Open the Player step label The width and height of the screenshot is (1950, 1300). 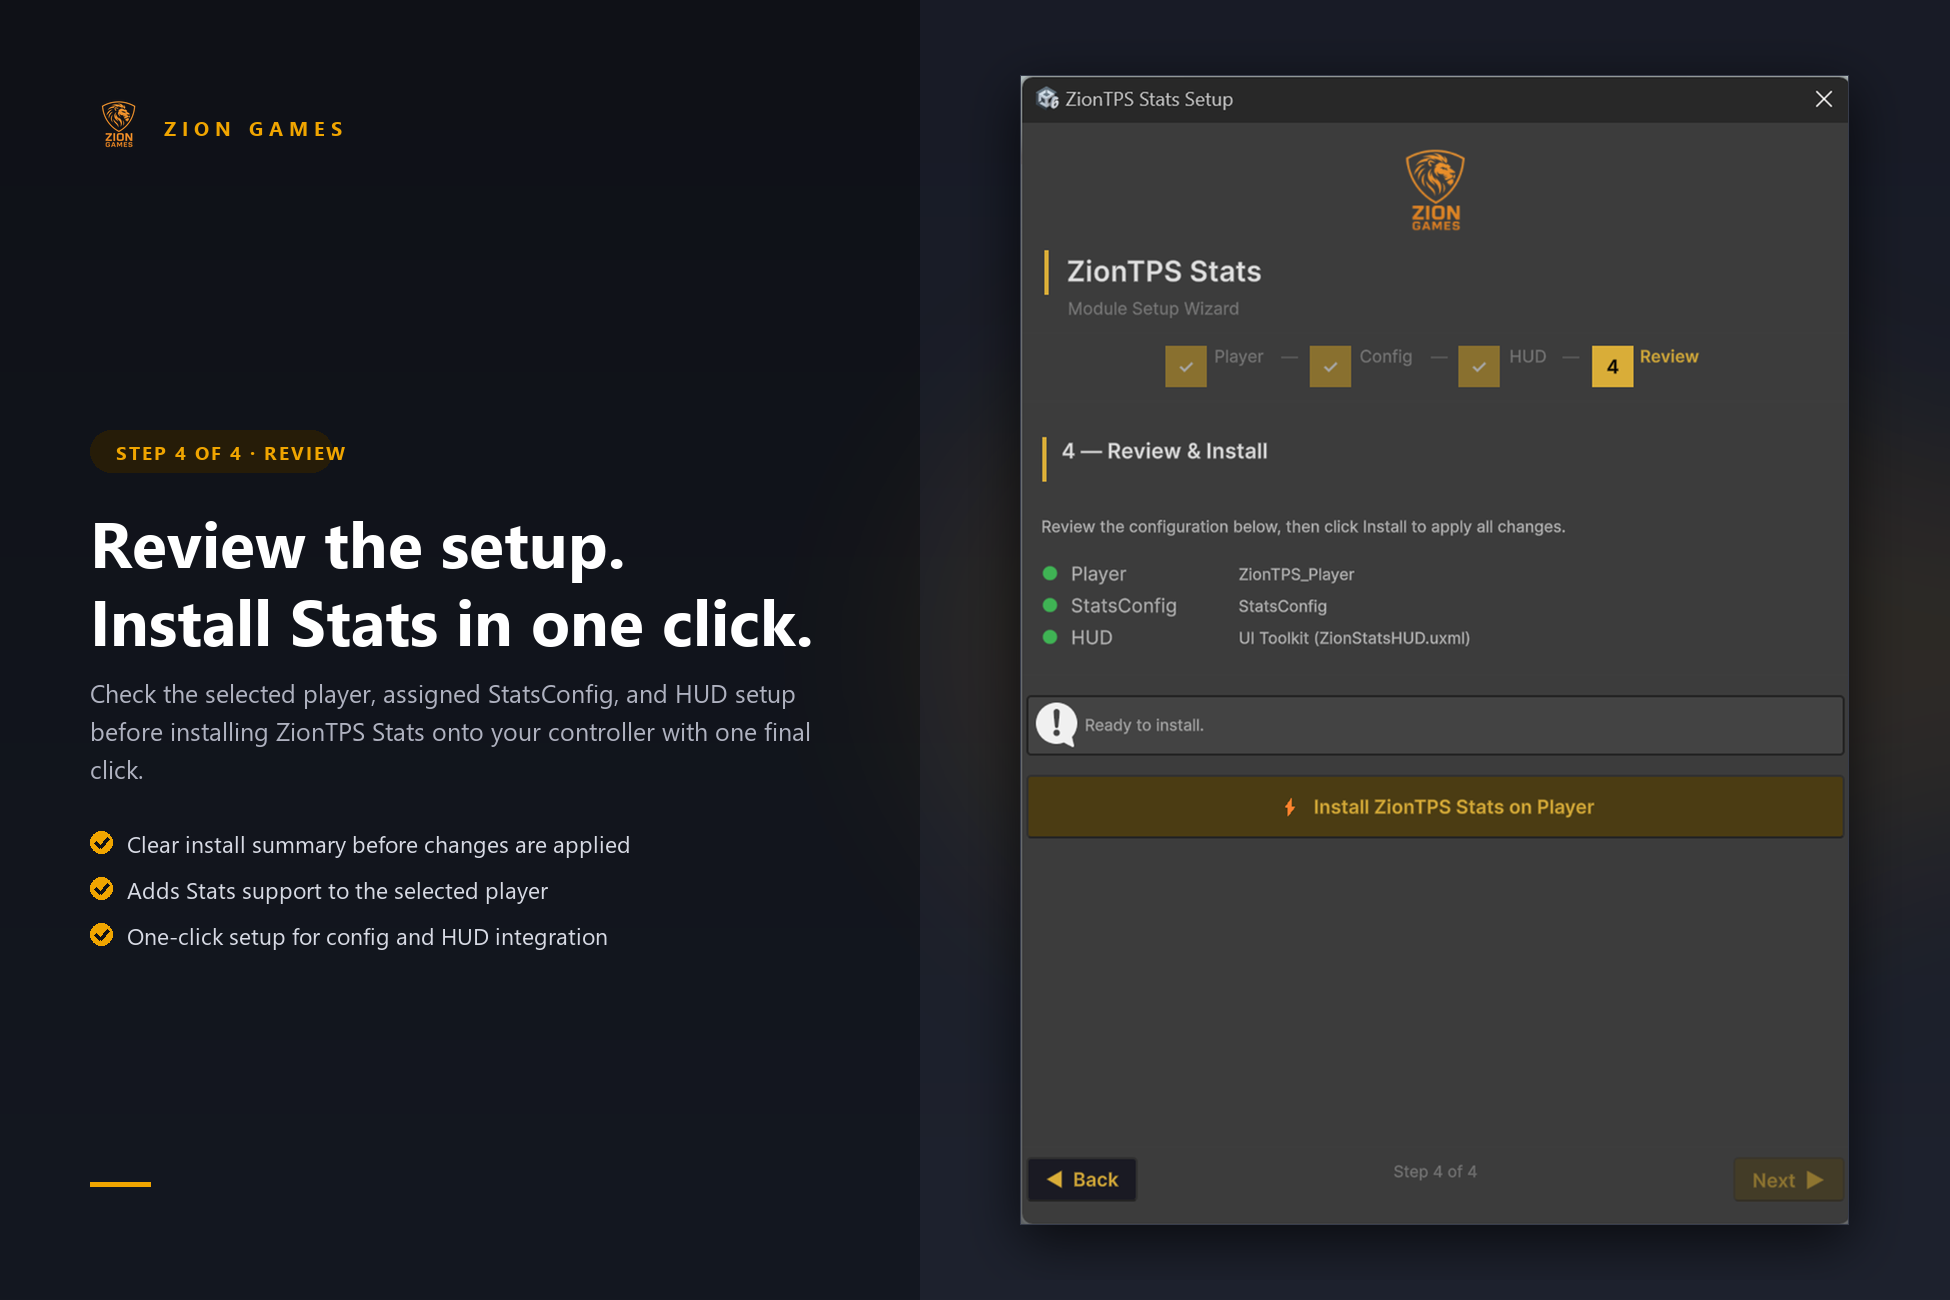pos(1238,356)
